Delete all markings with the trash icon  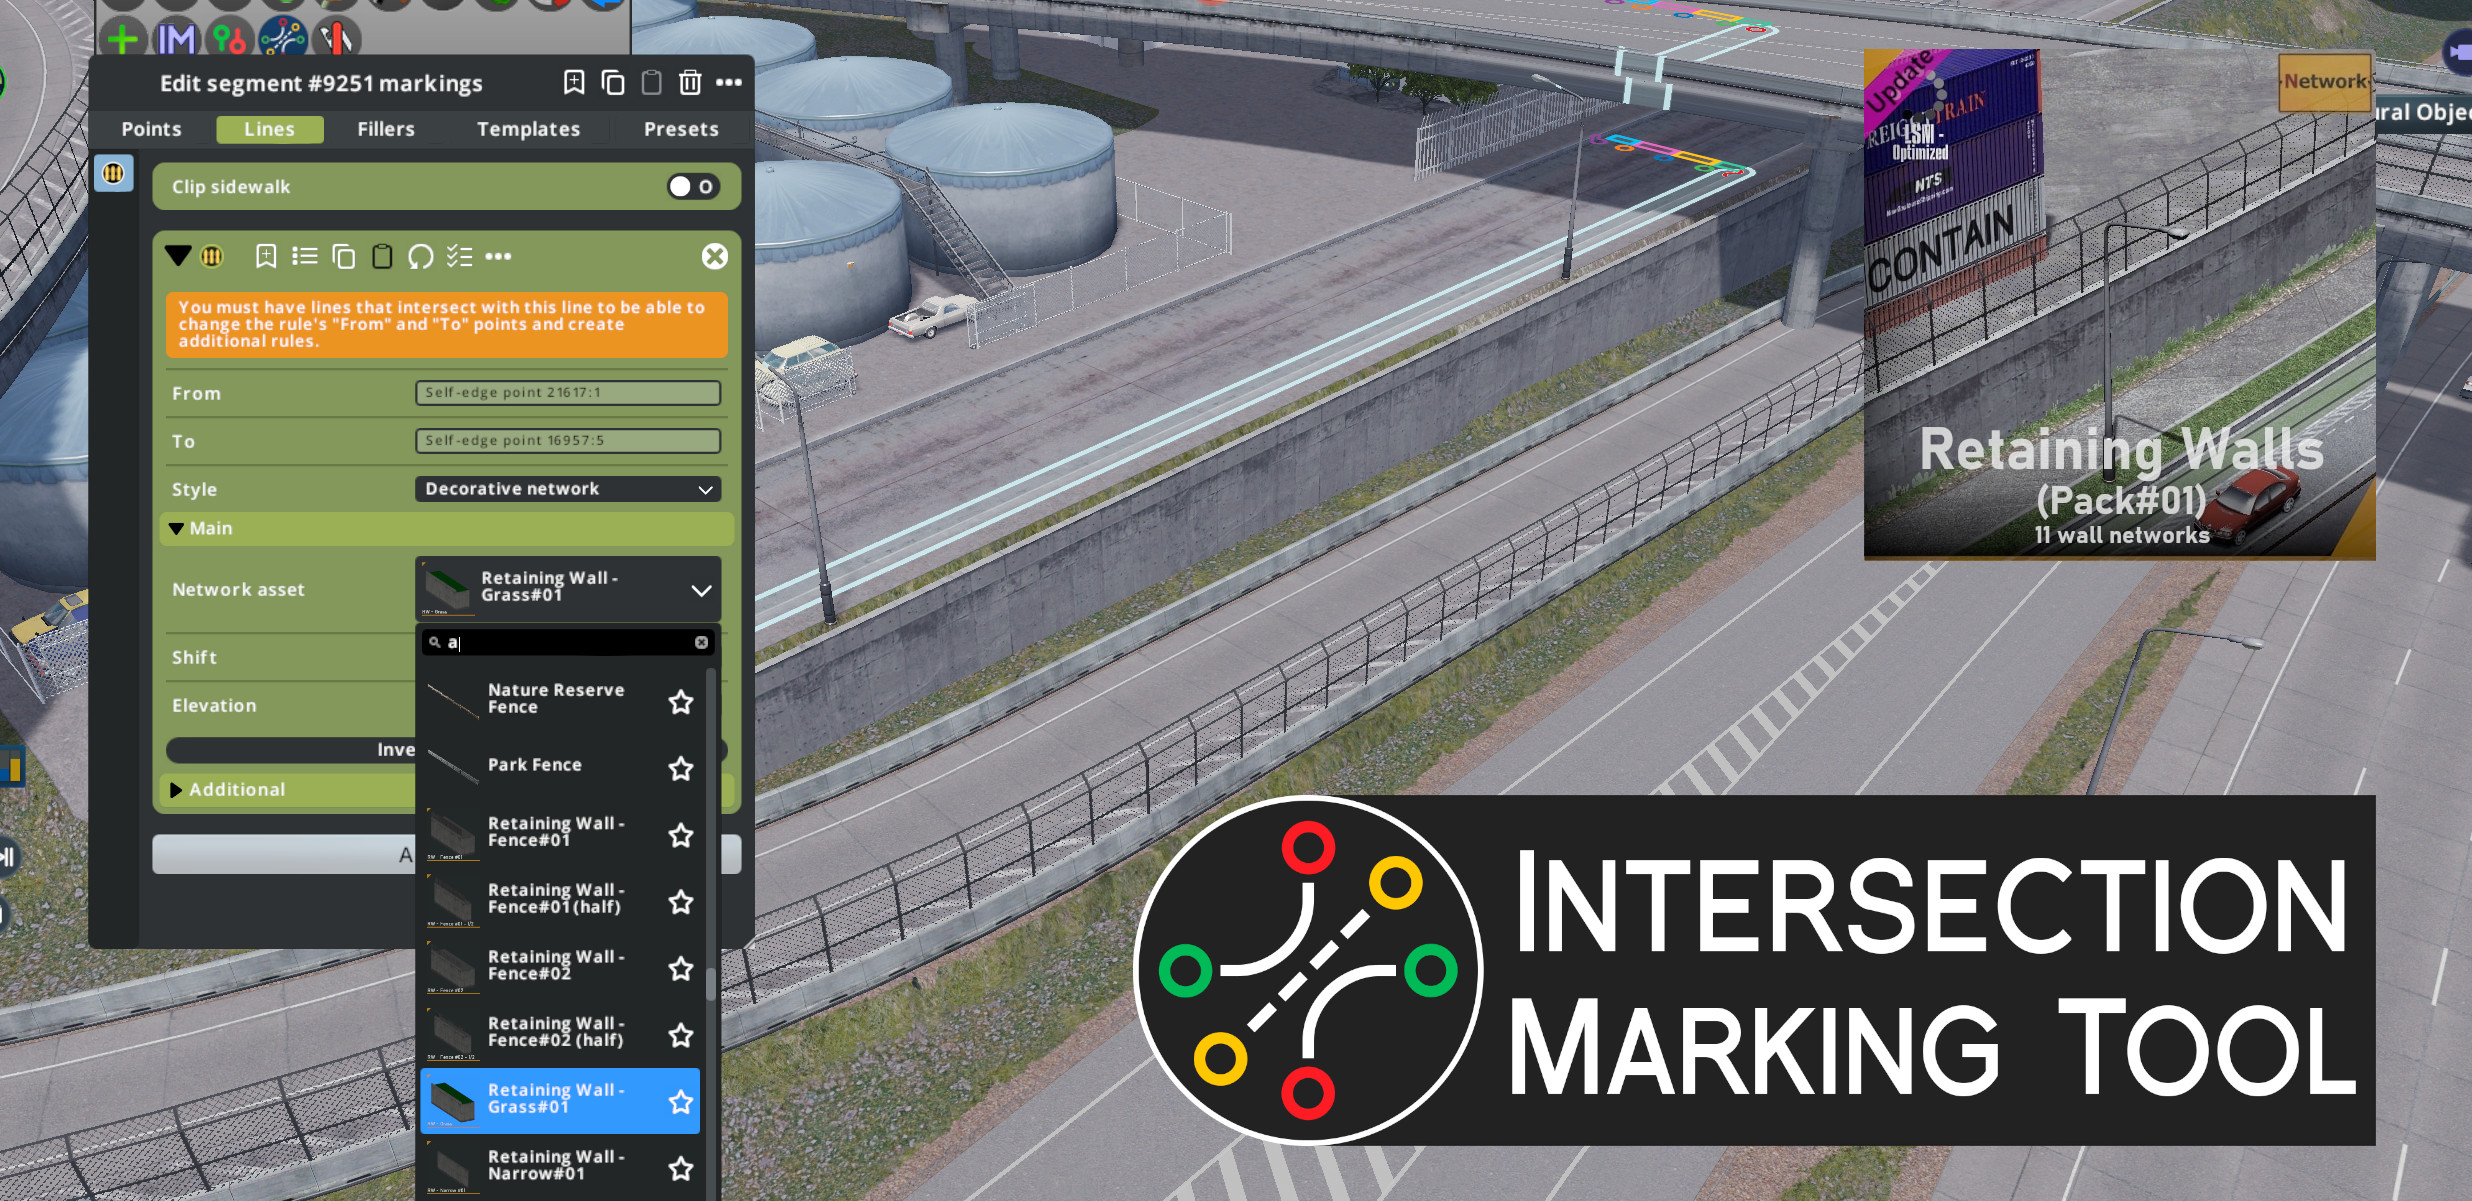[x=692, y=83]
